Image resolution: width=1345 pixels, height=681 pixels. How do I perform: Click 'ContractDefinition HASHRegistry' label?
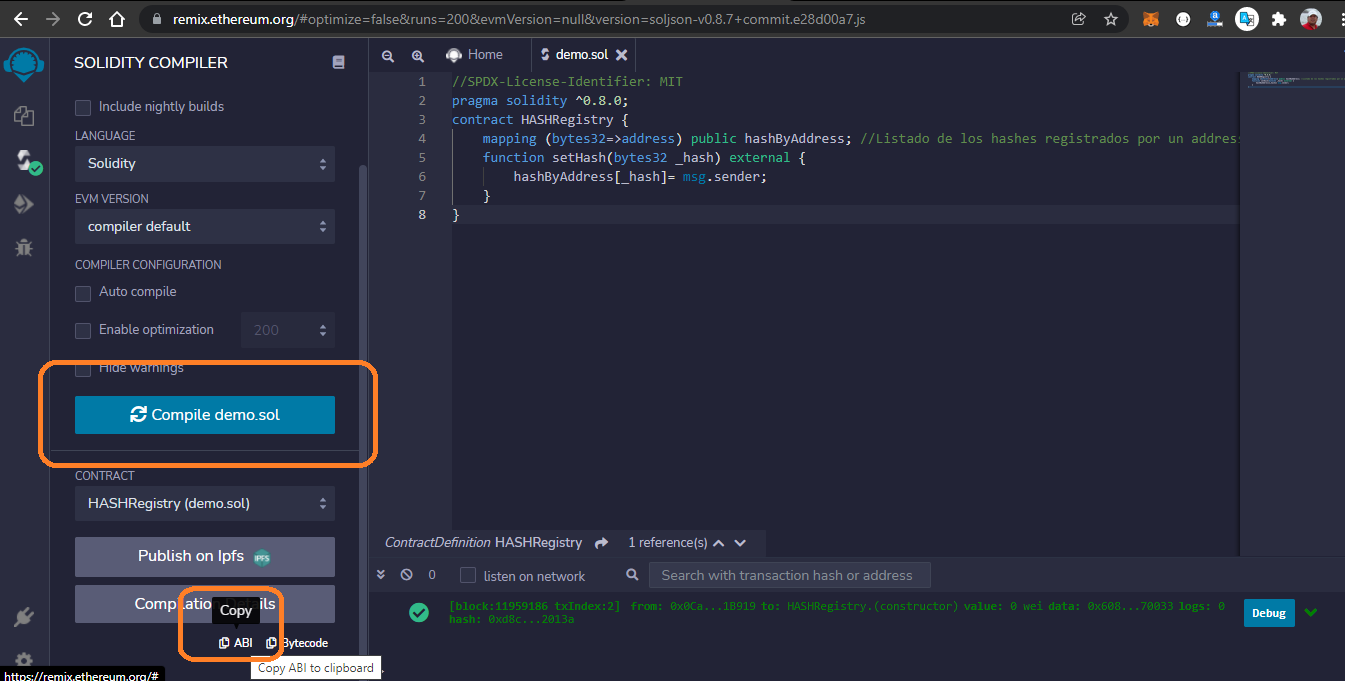point(483,543)
